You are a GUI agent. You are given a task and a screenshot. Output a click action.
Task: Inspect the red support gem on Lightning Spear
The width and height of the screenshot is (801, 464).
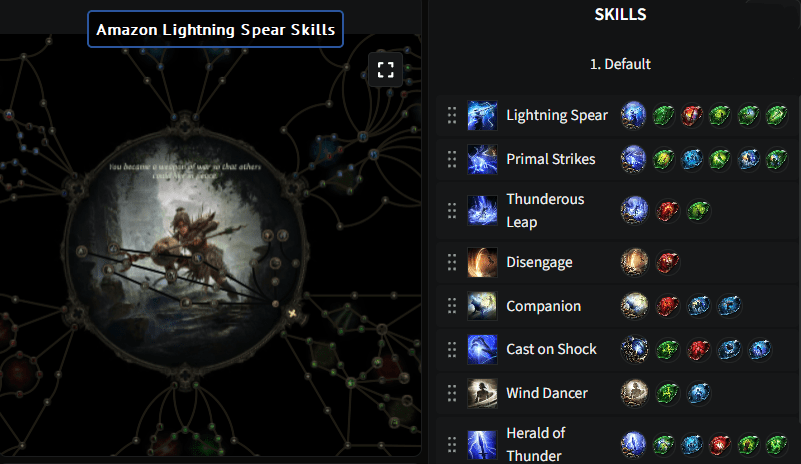[692, 115]
